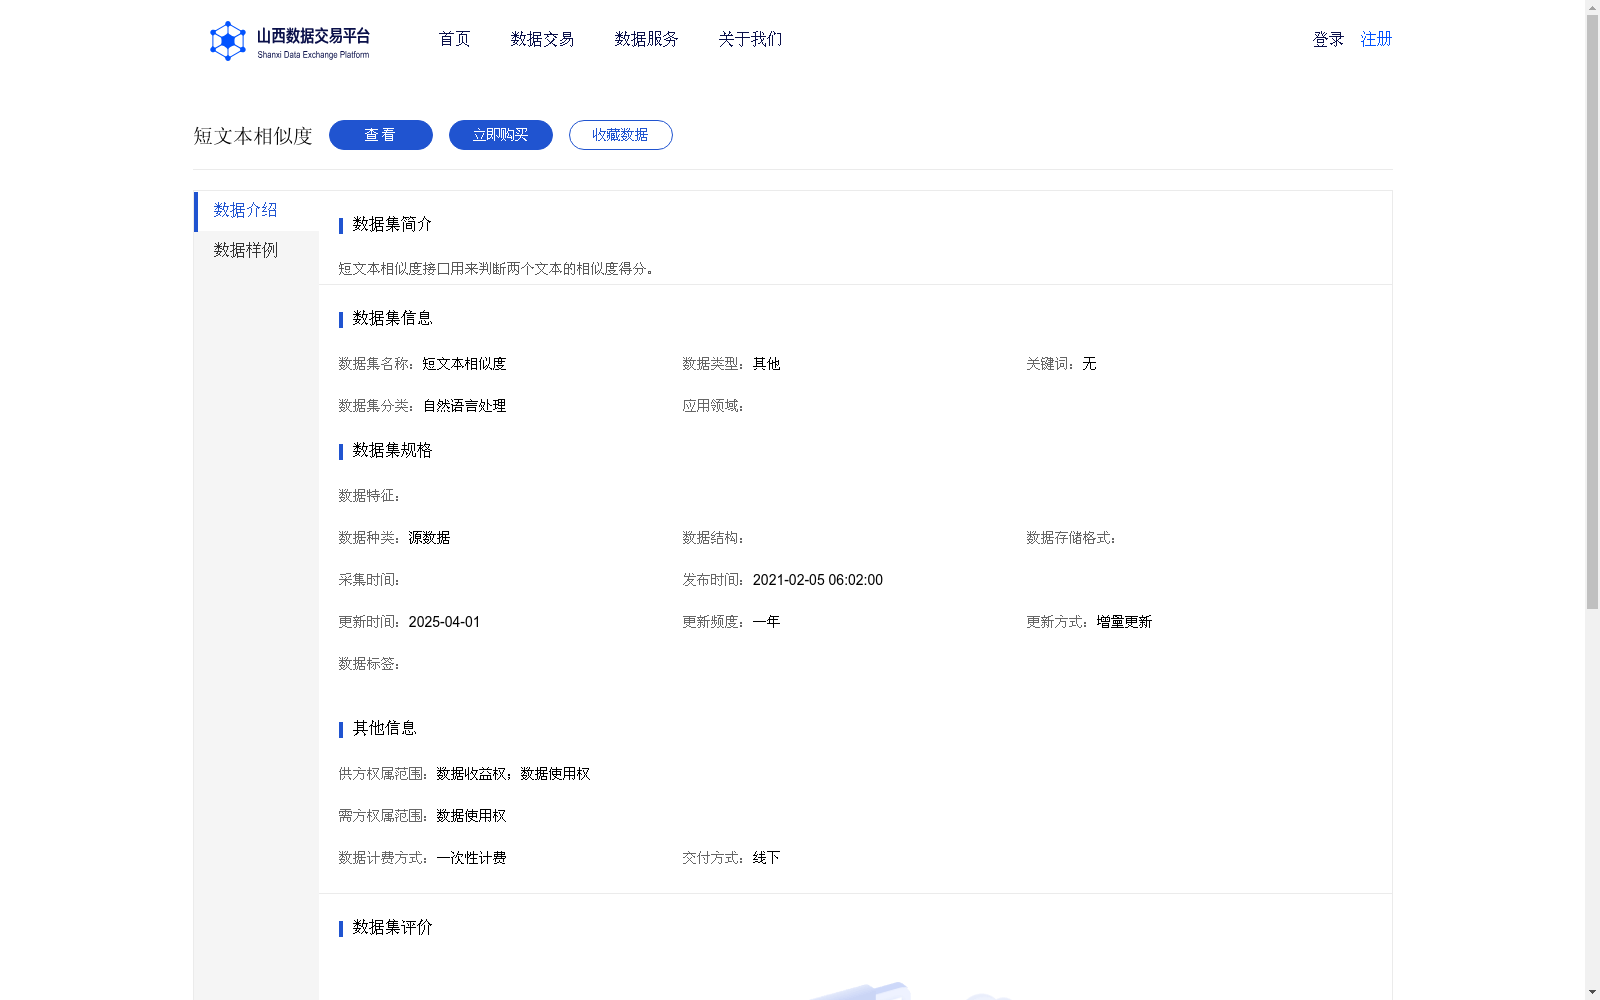Image resolution: width=1600 pixels, height=1000 pixels.
Task: Select the 数据介绍 side tab
Action: [x=256, y=211]
